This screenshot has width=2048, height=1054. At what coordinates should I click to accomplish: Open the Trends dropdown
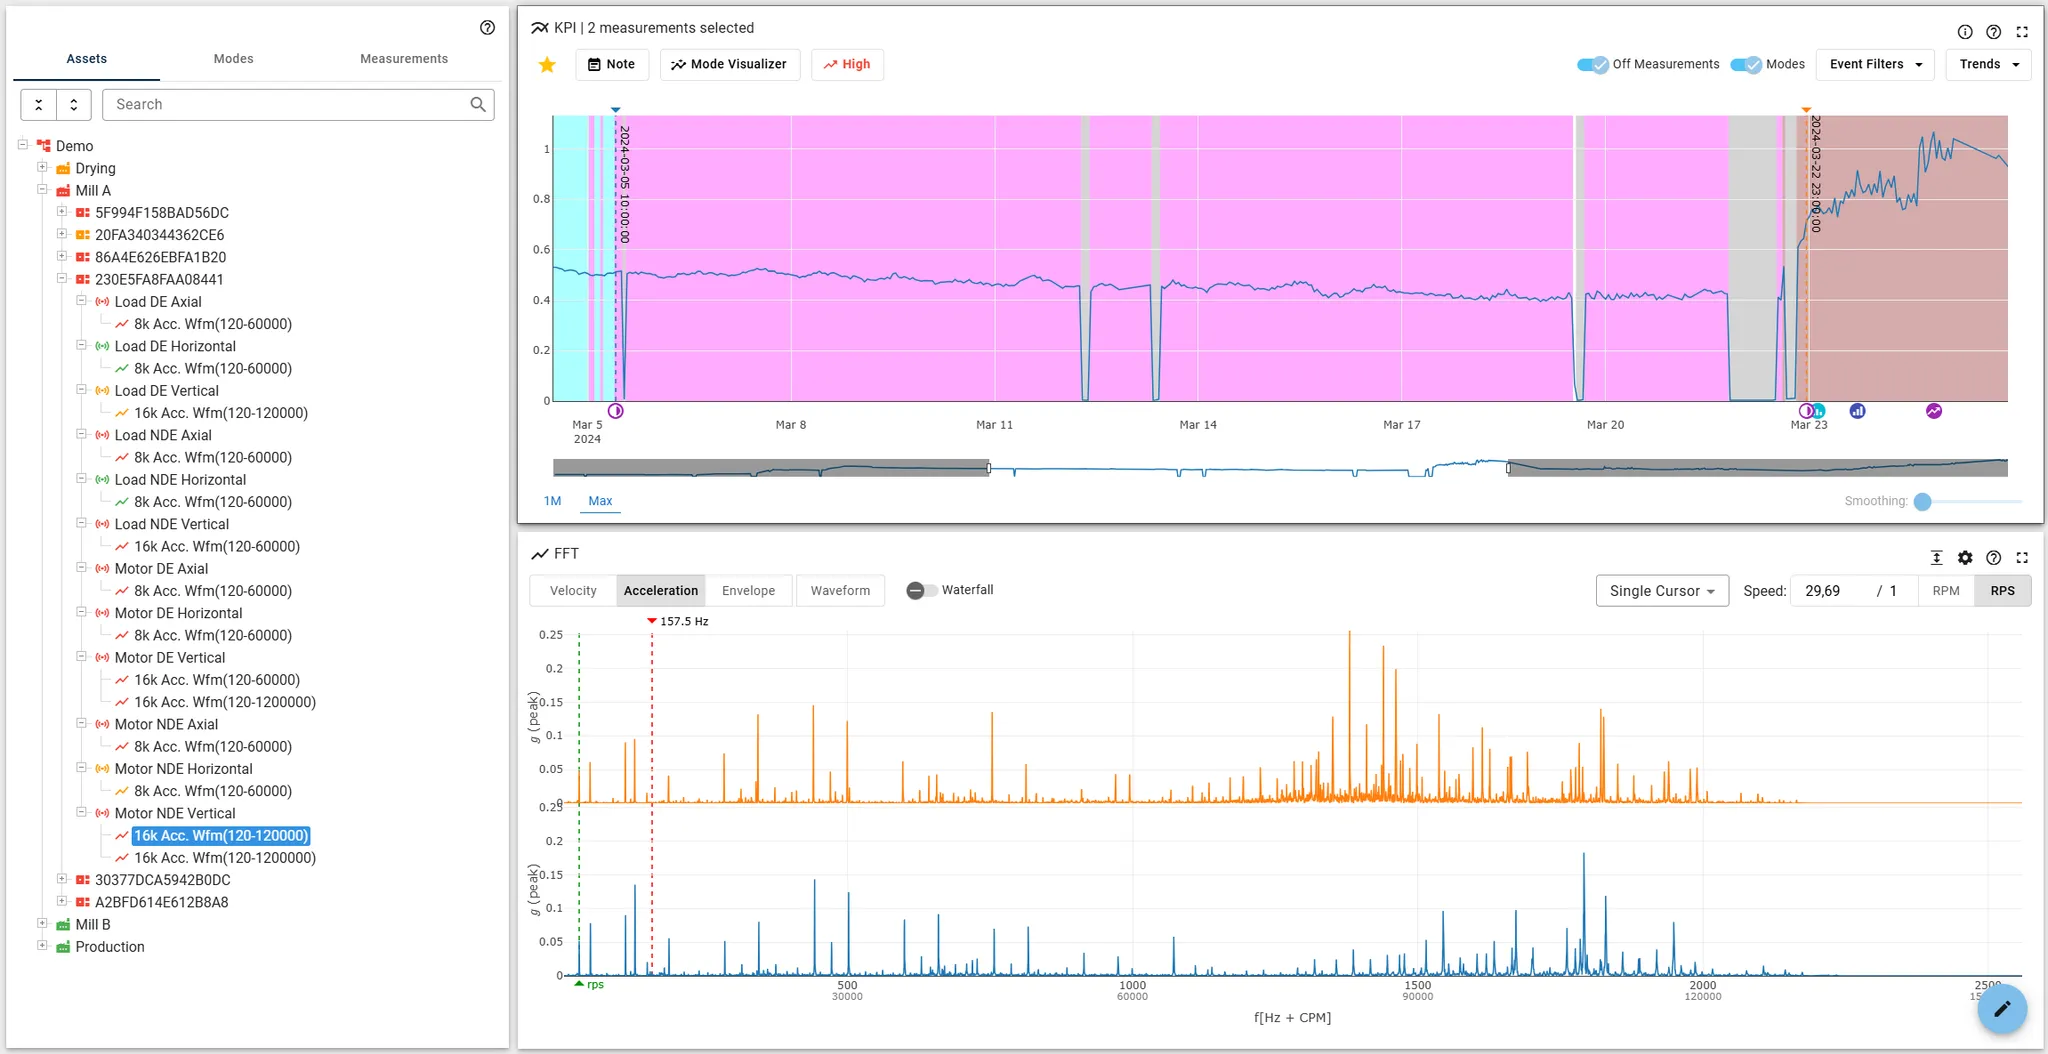click(x=1989, y=65)
